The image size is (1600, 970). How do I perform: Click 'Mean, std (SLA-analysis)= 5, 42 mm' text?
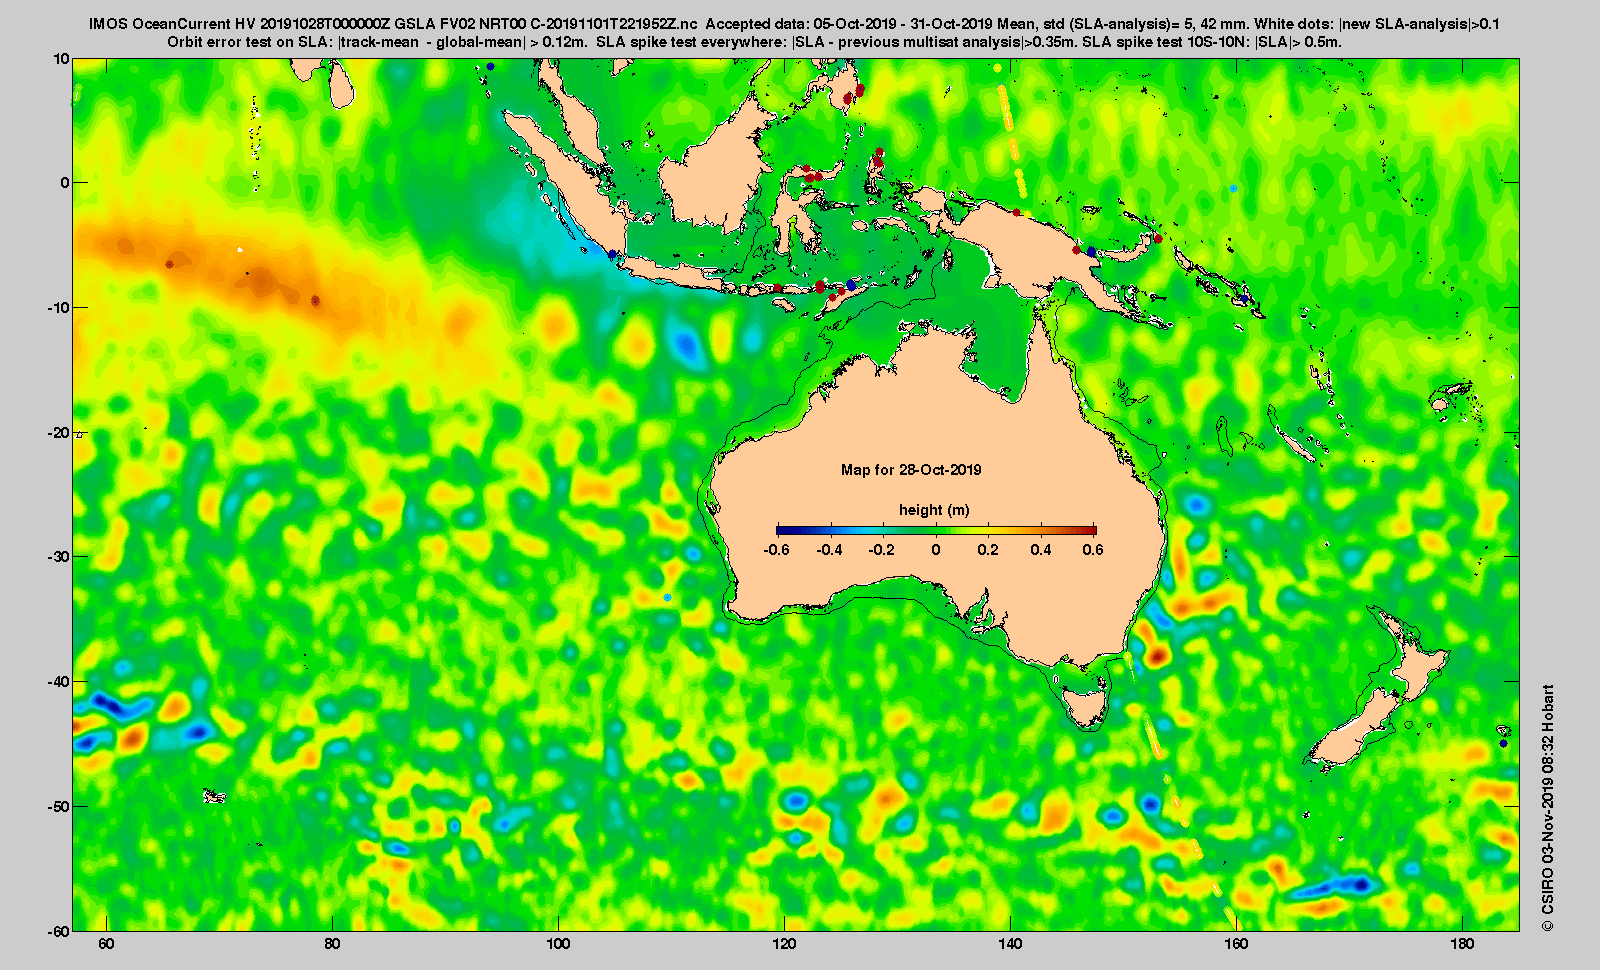click(x=1122, y=24)
